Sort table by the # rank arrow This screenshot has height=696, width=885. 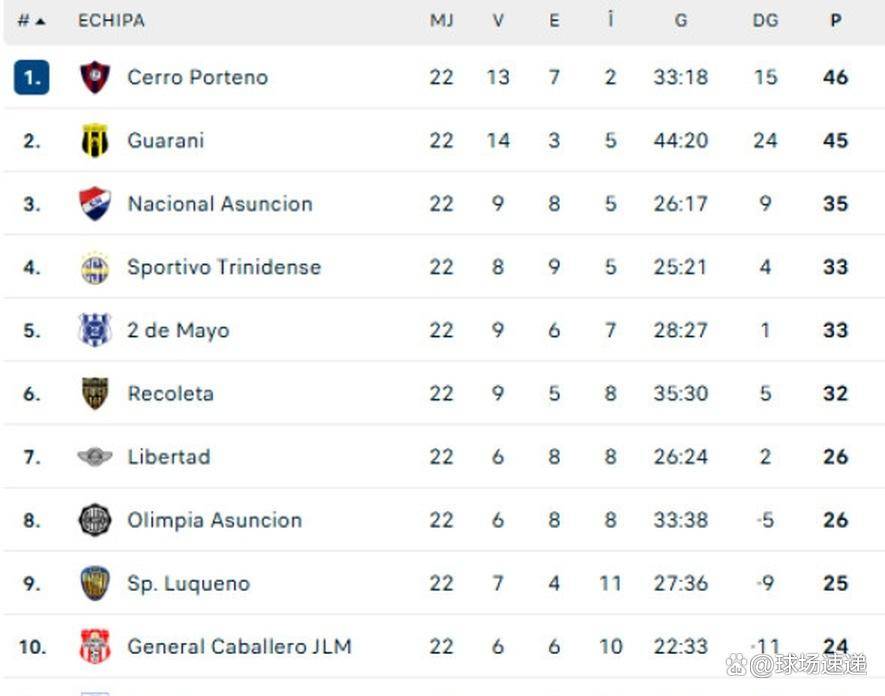(31, 20)
